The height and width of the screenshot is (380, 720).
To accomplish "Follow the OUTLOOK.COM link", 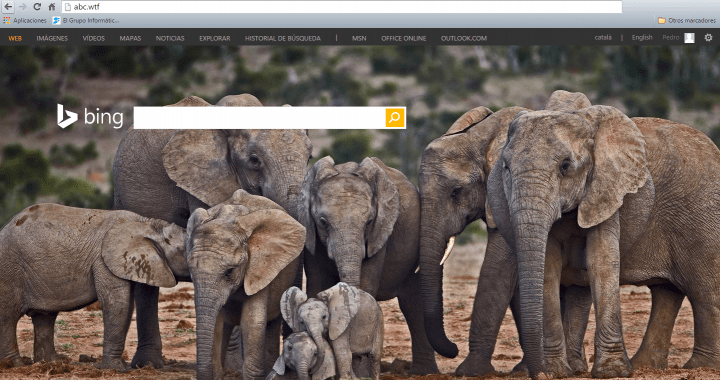I will tap(464, 39).
